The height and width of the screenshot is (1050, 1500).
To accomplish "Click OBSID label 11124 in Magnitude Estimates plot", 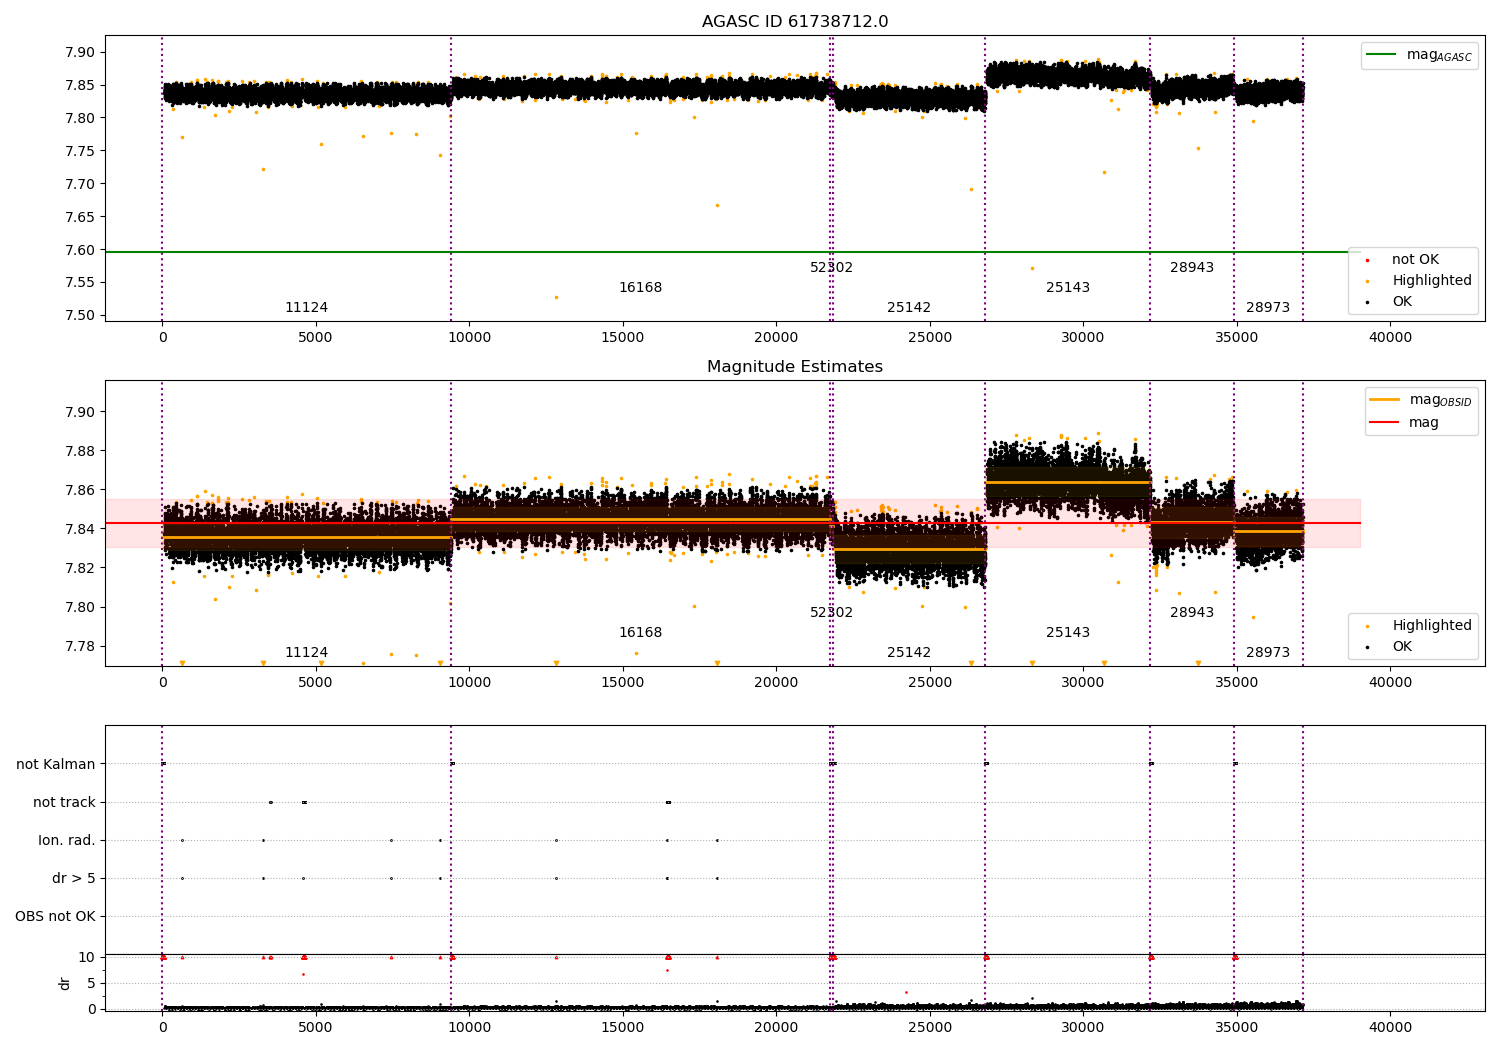I will [306, 653].
